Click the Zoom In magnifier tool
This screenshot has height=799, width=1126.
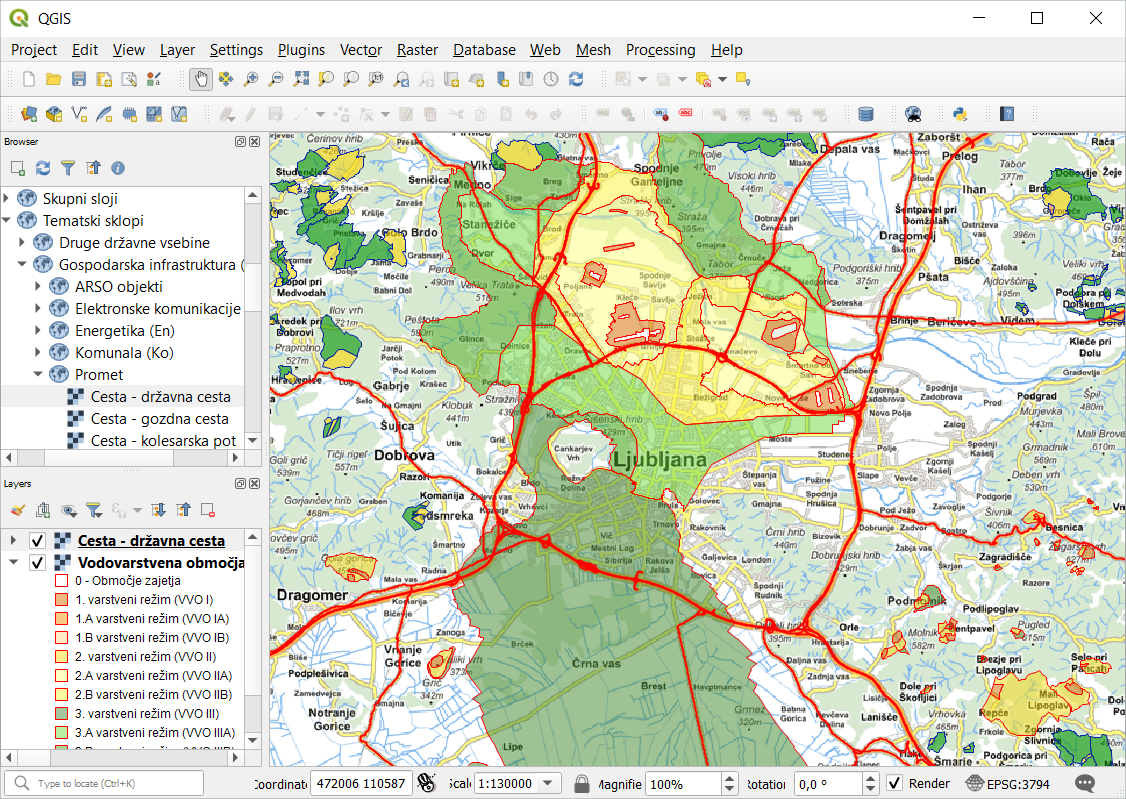pyautogui.click(x=251, y=79)
